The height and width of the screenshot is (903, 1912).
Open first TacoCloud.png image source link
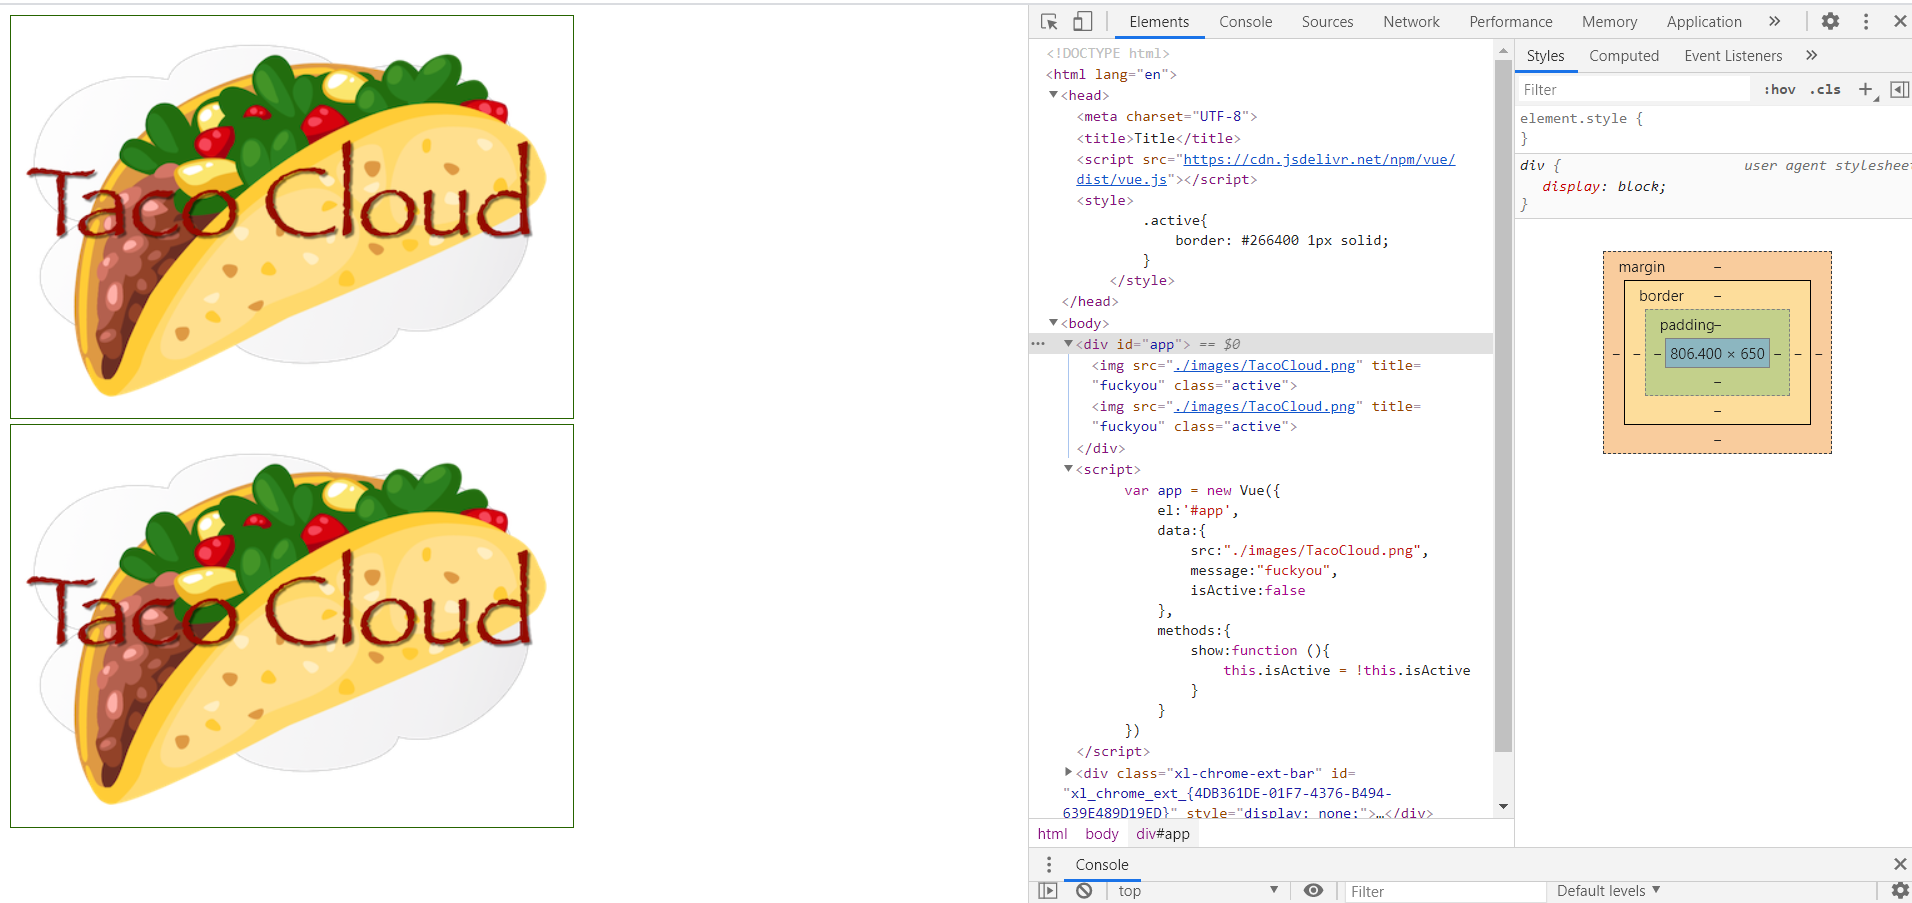1265,365
